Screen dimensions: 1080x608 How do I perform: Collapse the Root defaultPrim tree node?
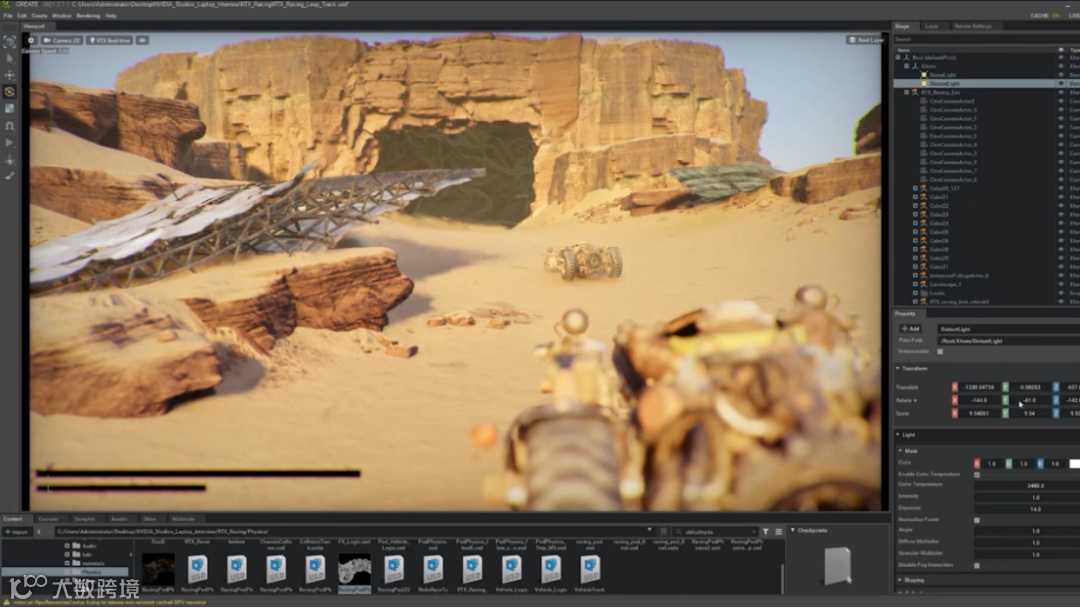898,58
